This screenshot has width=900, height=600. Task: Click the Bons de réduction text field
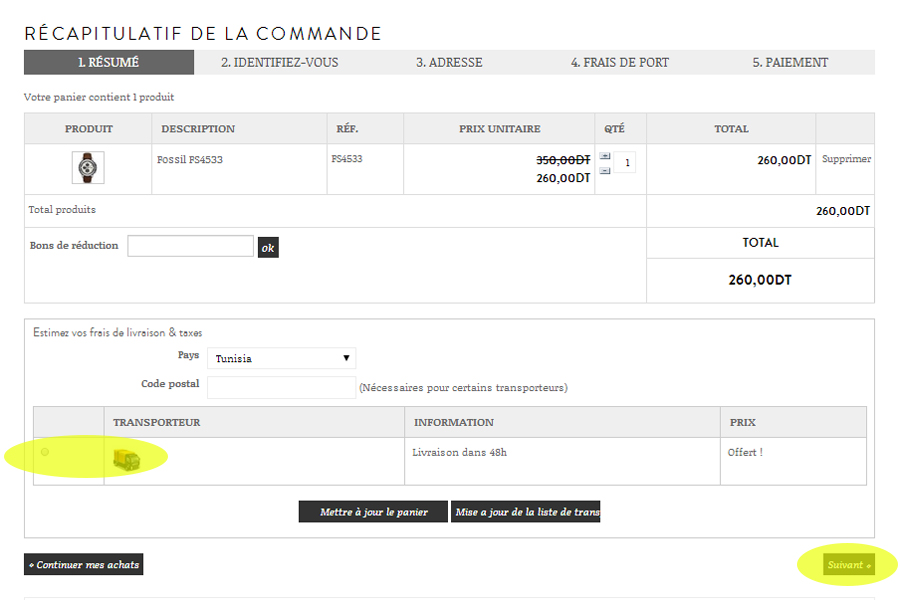190,246
